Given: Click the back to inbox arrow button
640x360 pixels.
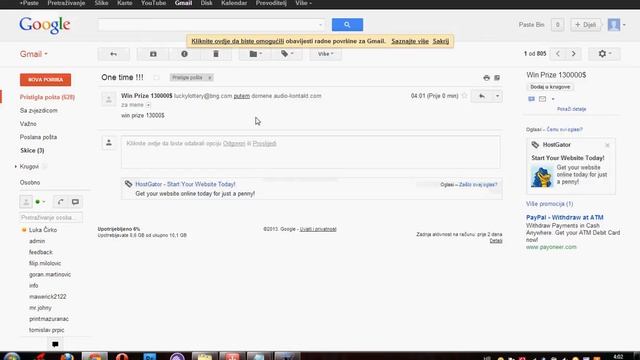Looking at the screenshot, I should [113, 54].
